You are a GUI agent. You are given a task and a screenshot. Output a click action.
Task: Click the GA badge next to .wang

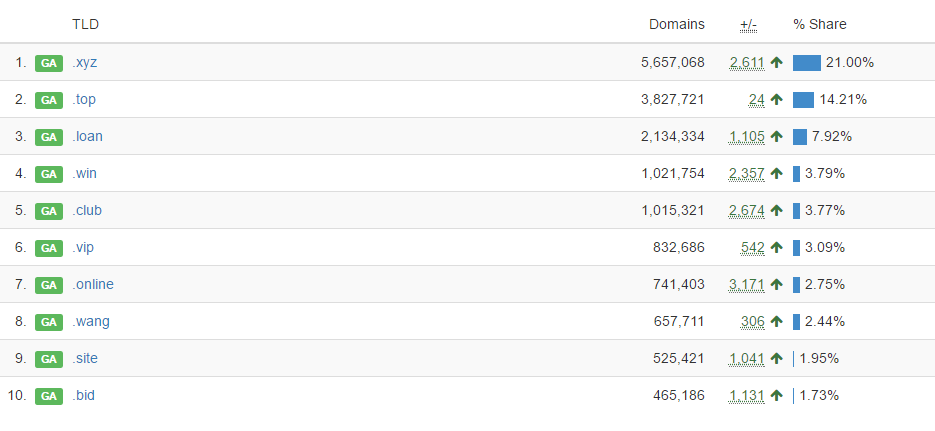[x=48, y=322]
